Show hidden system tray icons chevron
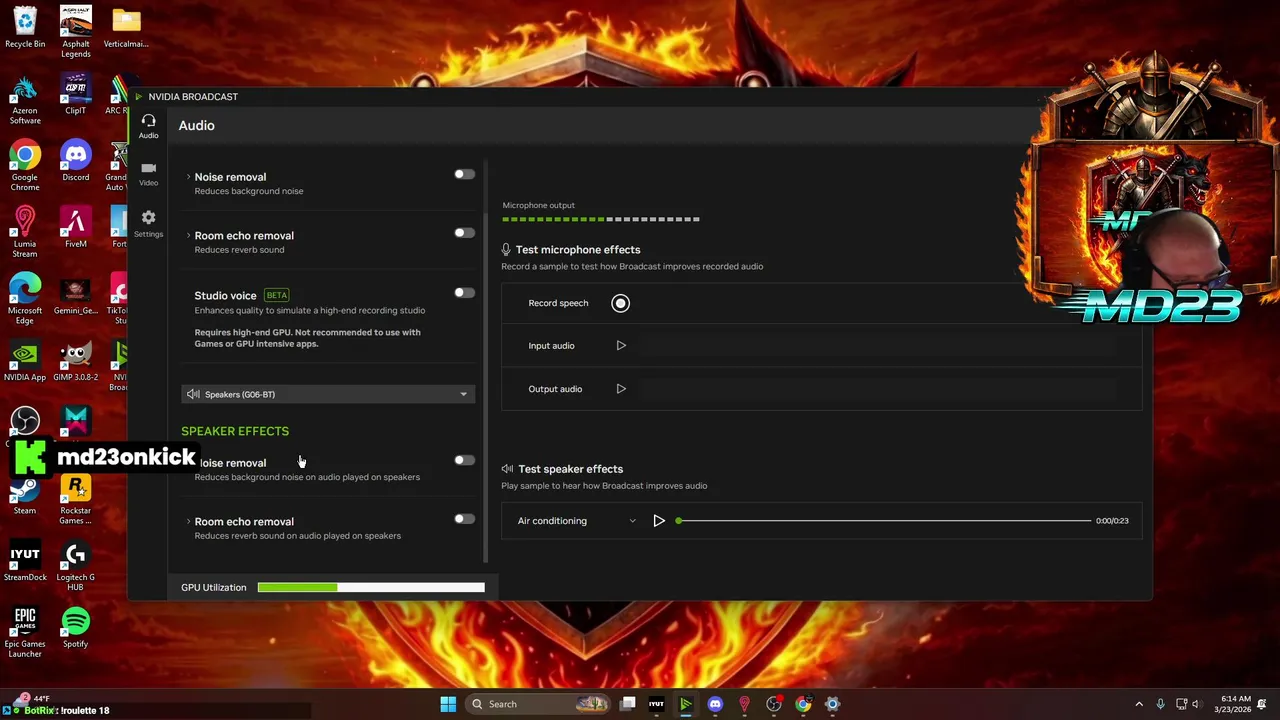 click(x=1138, y=704)
